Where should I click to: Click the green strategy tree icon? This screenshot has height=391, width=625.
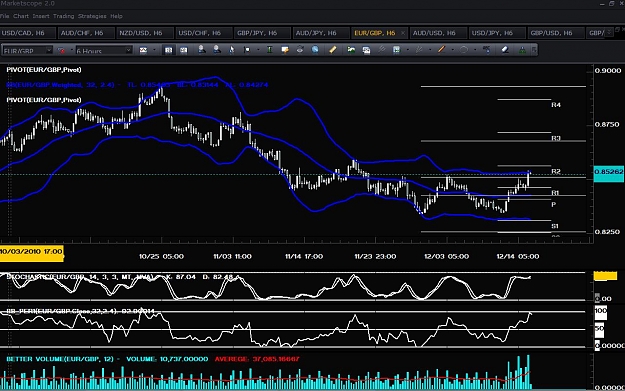(522, 50)
